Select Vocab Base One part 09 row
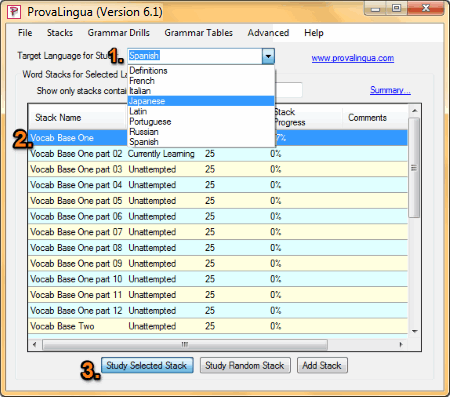The width and height of the screenshot is (450, 397). click(218, 263)
